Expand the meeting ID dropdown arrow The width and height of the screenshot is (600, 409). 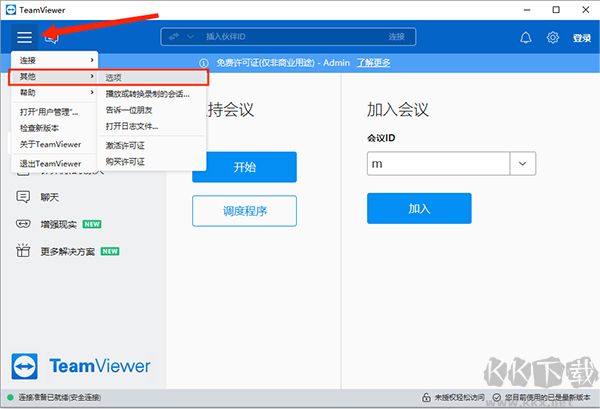click(x=523, y=163)
